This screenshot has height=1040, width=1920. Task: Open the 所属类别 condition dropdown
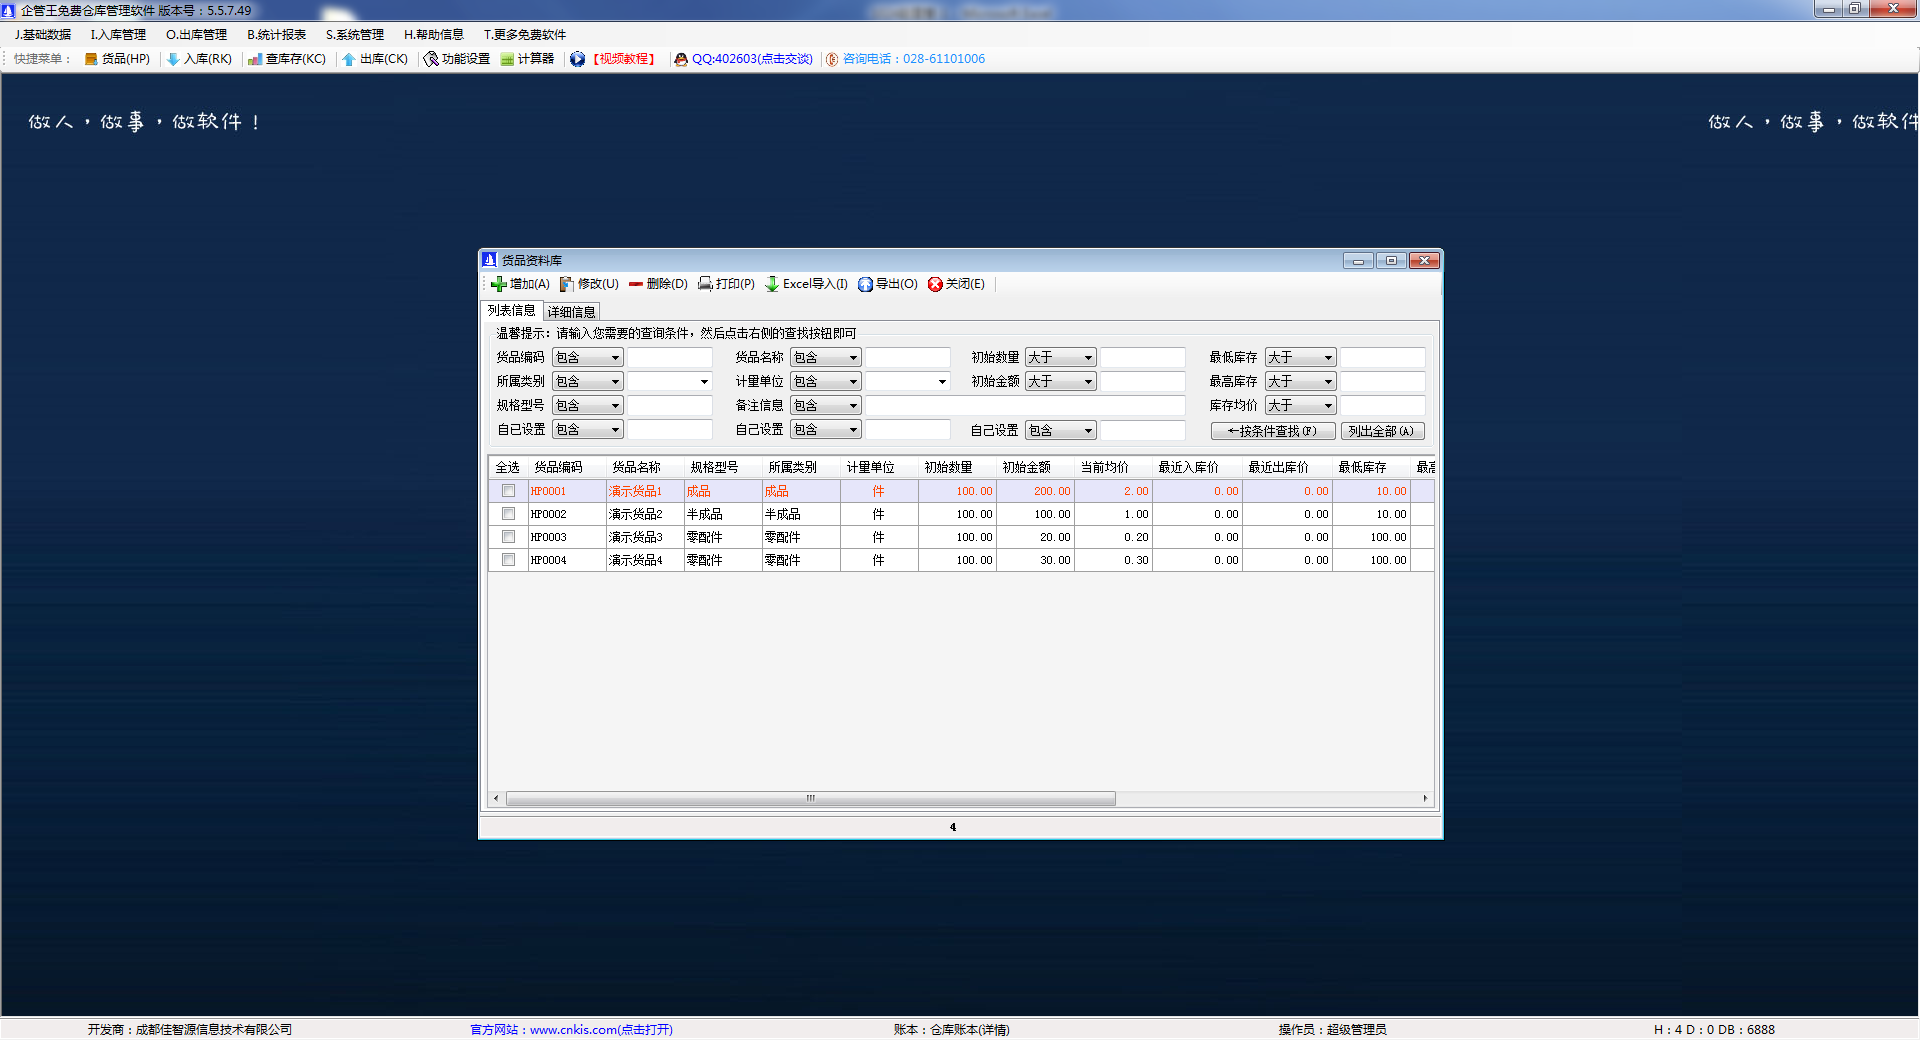point(588,381)
